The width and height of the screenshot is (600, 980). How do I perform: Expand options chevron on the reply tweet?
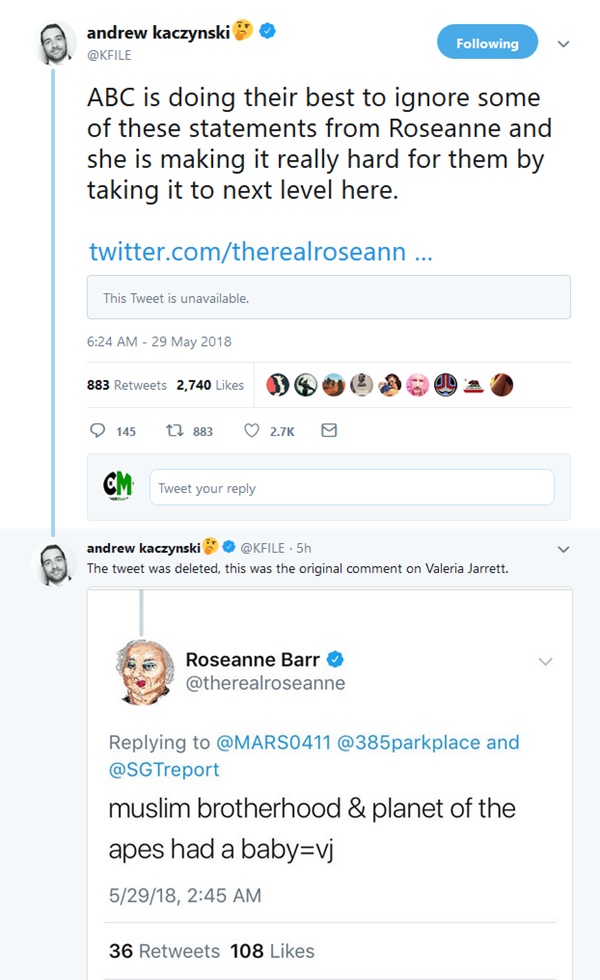click(563, 548)
